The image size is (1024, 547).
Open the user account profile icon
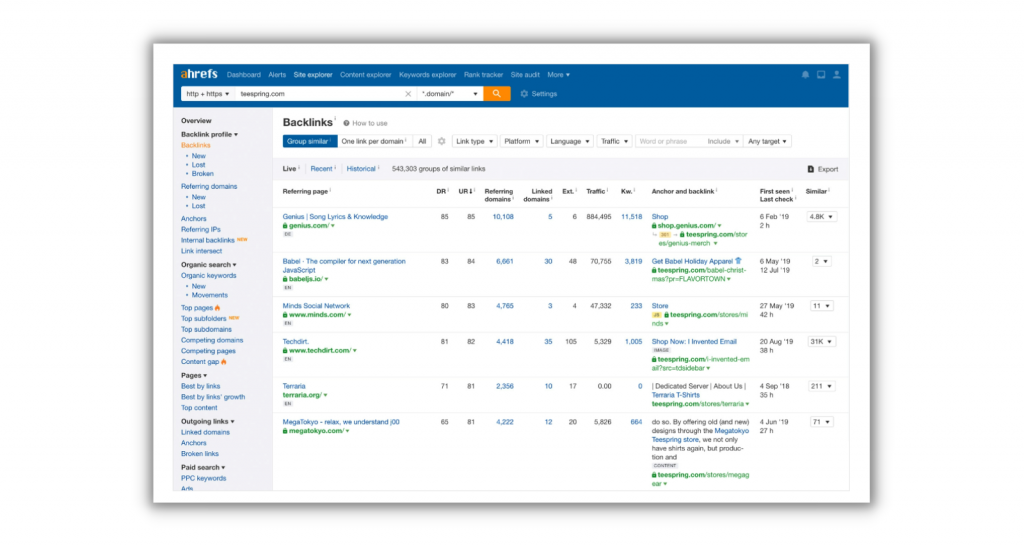[x=837, y=75]
